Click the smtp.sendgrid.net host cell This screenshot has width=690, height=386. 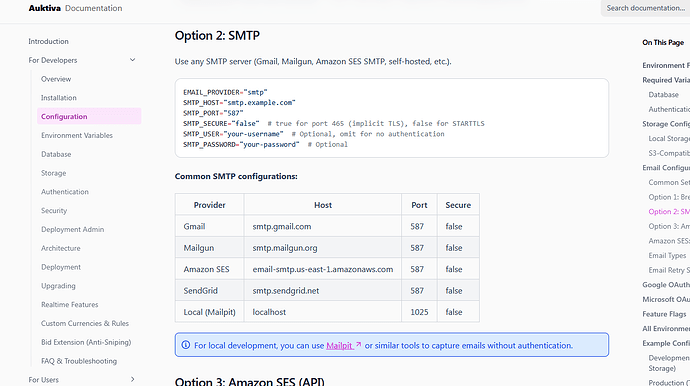coord(323,290)
